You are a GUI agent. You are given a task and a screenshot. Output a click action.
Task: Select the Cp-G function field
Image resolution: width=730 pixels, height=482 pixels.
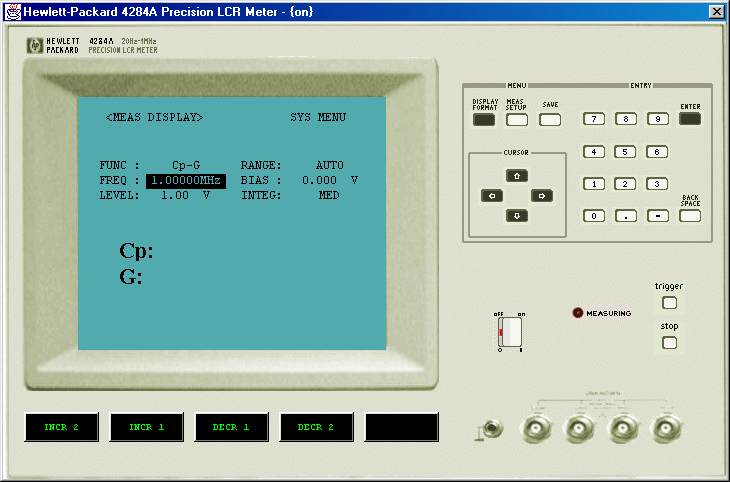click(186, 165)
